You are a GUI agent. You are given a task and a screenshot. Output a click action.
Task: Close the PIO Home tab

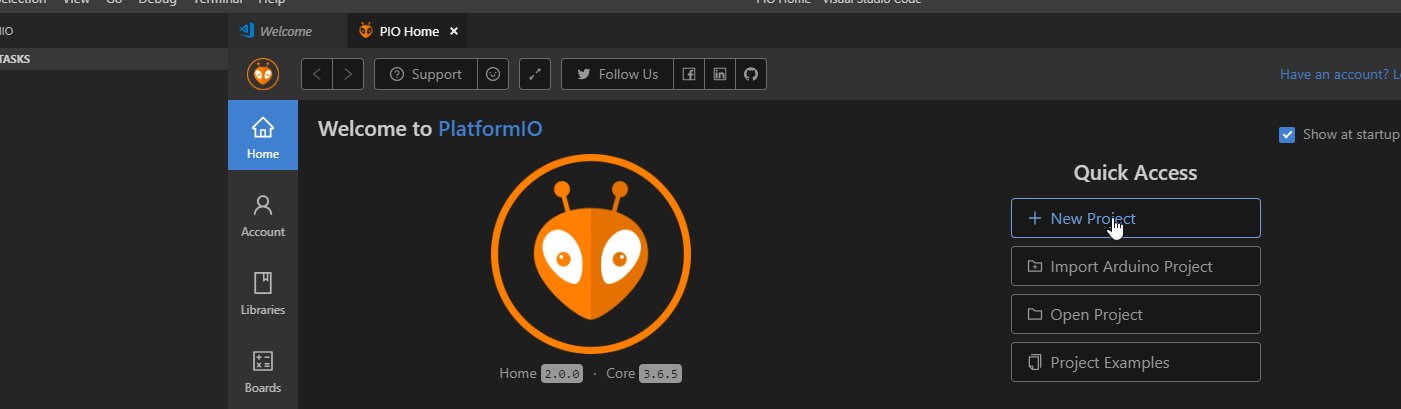(x=453, y=31)
